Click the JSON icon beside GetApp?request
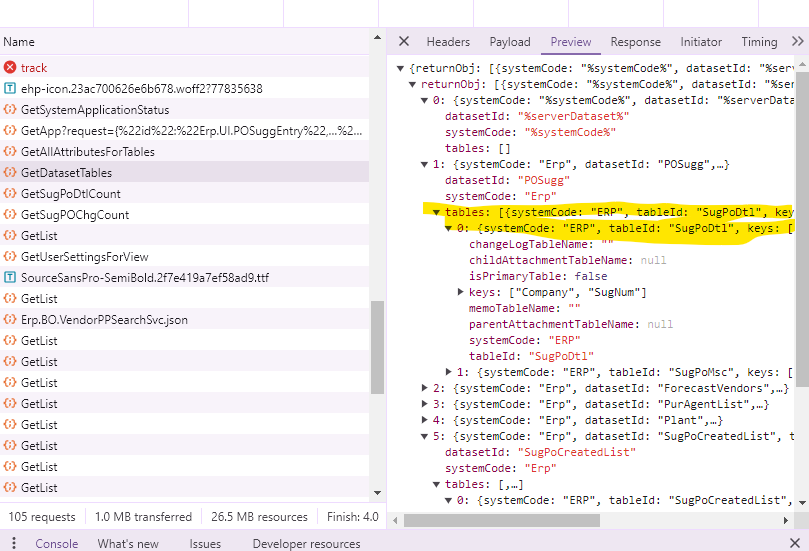This screenshot has height=551, width=809. pyautogui.click(x=10, y=131)
